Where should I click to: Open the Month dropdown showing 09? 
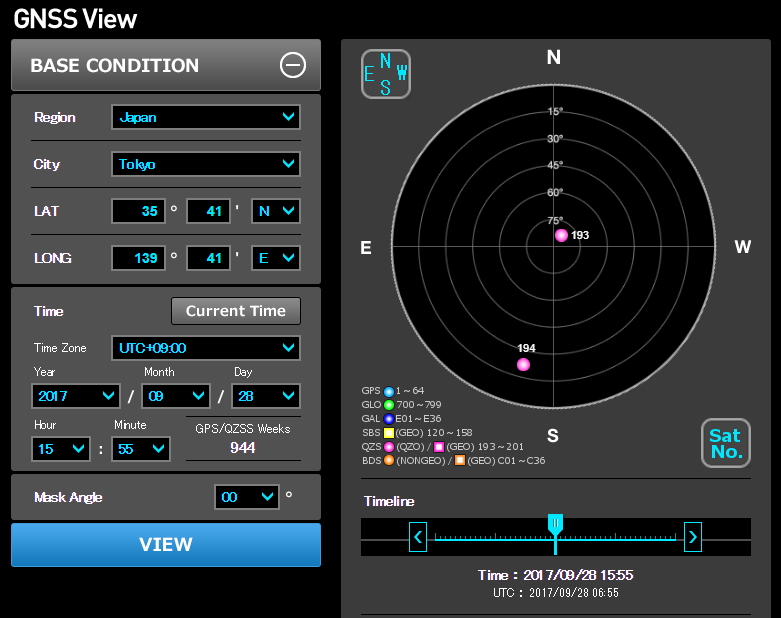[176, 396]
